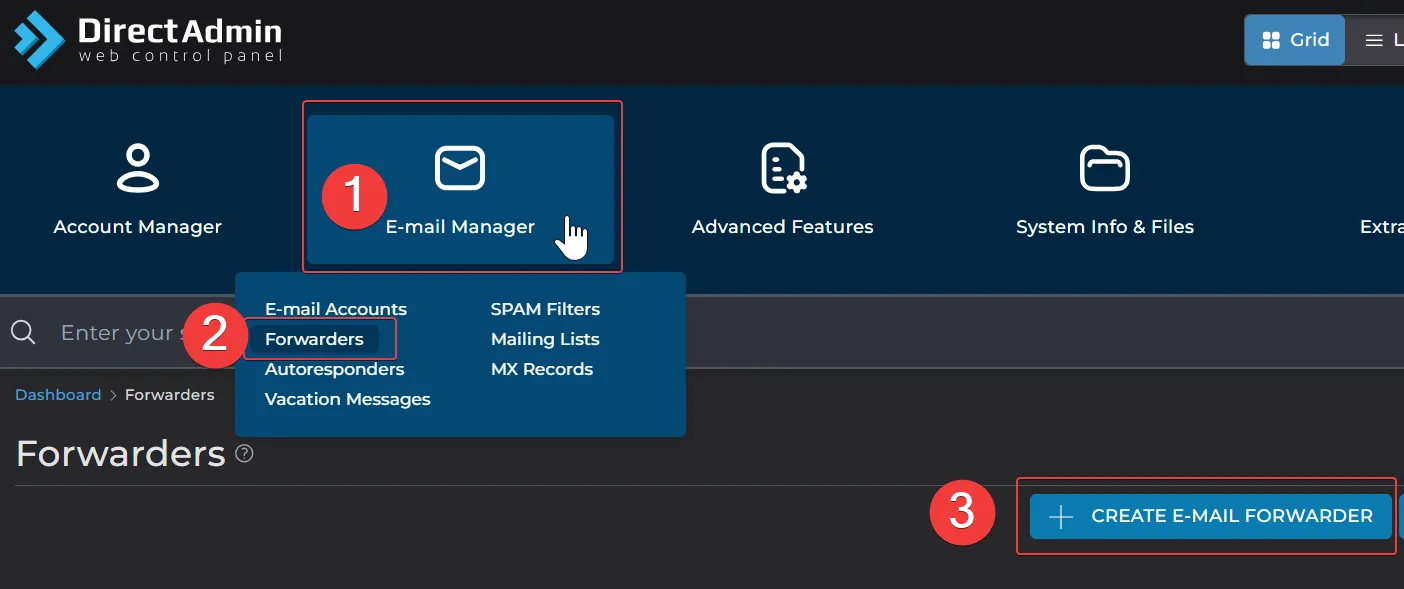Select SPAM Filters menu entry
This screenshot has height=589, width=1404.
point(545,309)
